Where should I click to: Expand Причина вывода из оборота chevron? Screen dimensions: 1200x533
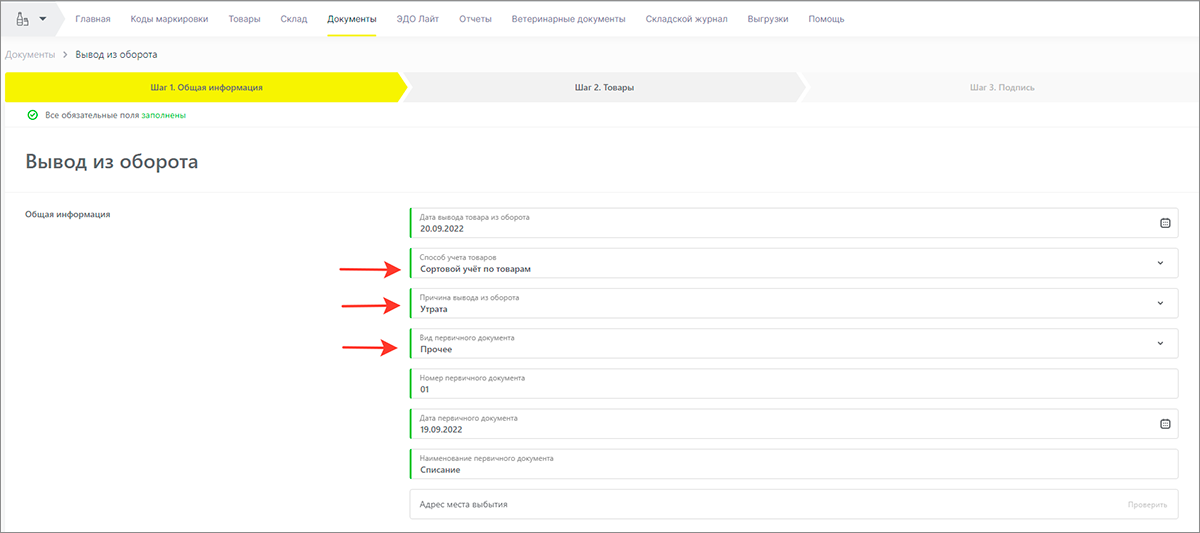pos(1160,303)
